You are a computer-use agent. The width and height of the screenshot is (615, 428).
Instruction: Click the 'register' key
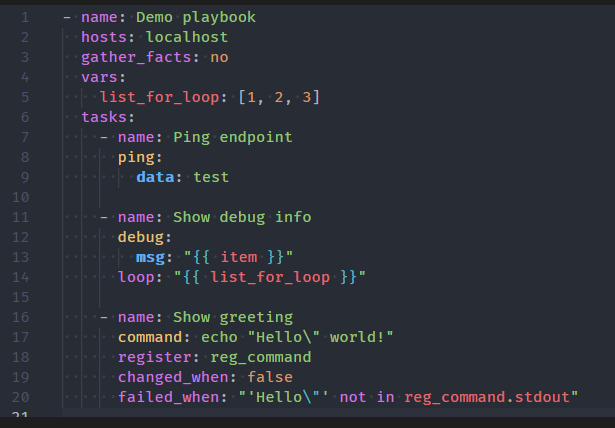155,357
